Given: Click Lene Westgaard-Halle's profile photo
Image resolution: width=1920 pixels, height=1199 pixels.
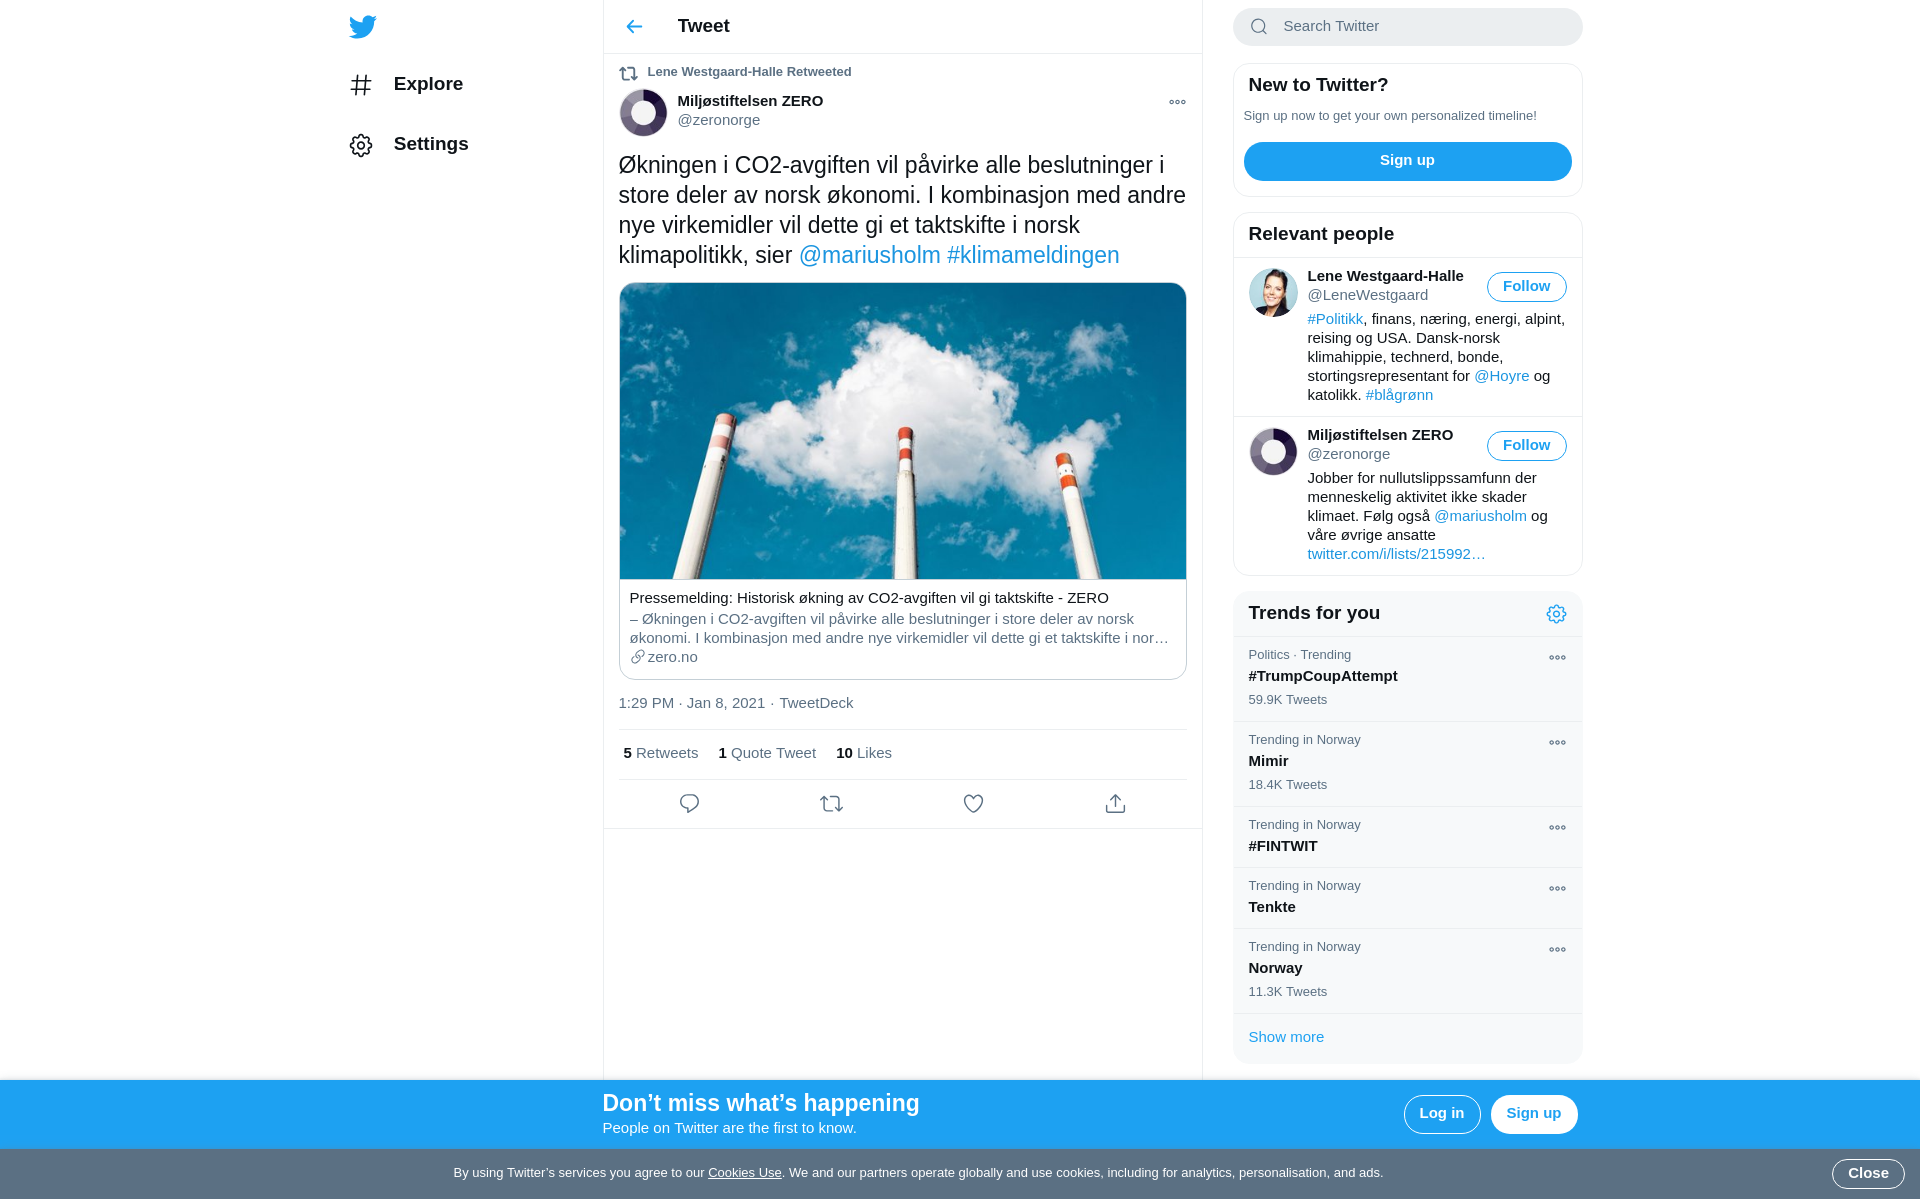Looking at the screenshot, I should (1273, 292).
